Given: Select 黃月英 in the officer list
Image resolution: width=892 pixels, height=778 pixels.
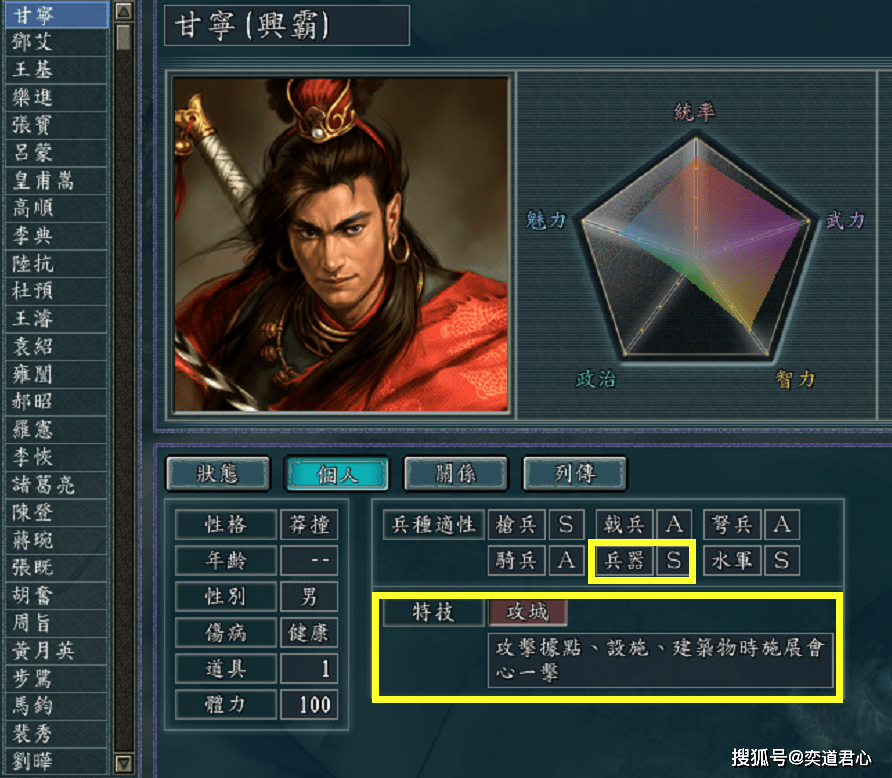Looking at the screenshot, I should [56, 651].
